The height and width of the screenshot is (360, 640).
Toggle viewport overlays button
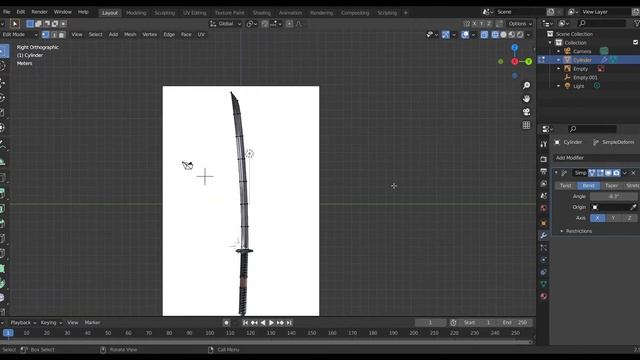tap(465, 35)
